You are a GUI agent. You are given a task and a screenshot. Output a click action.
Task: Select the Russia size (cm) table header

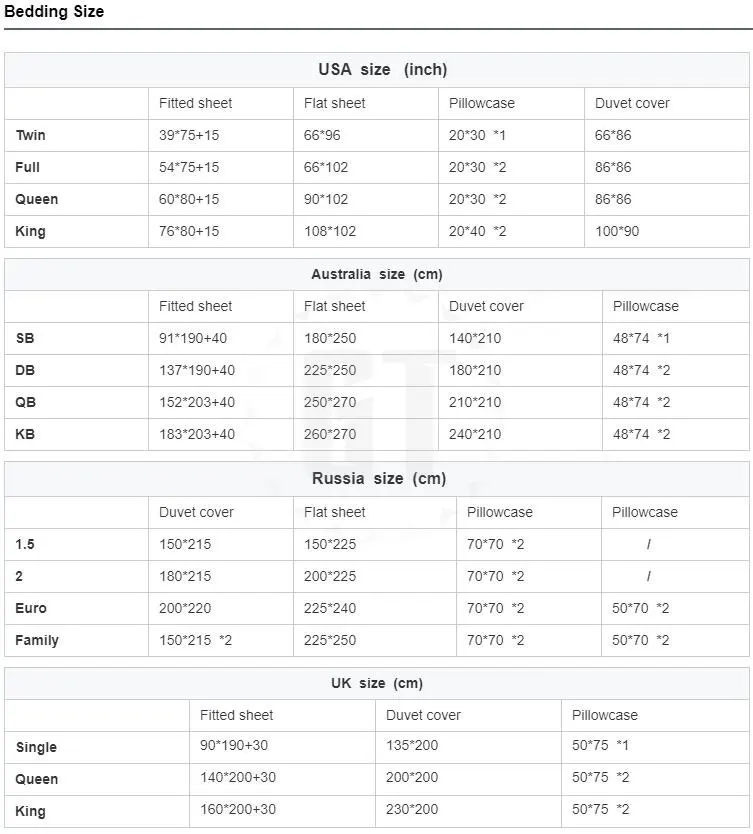(378, 478)
